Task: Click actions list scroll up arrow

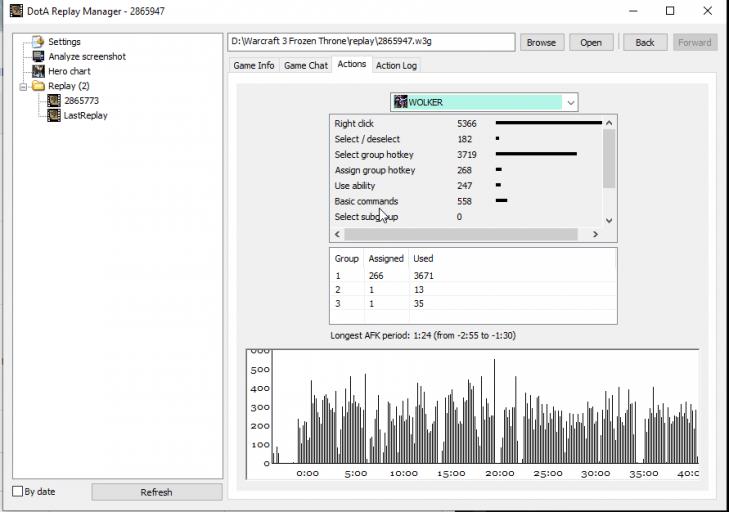Action: pyautogui.click(x=609, y=123)
